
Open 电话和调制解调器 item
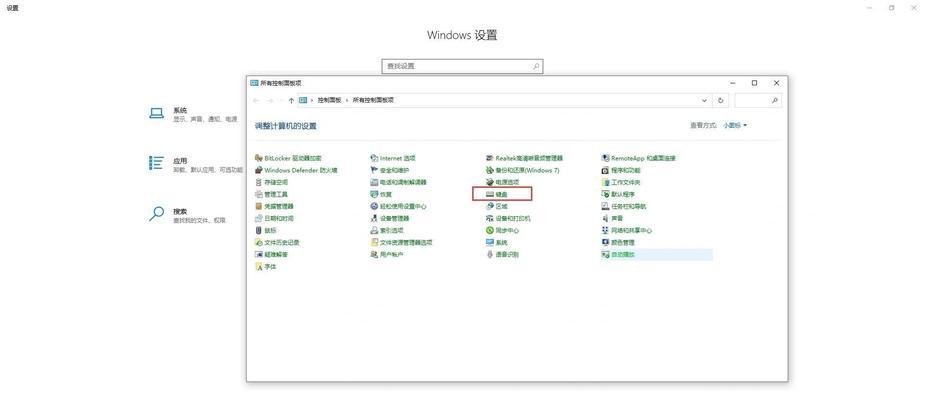[x=398, y=182]
